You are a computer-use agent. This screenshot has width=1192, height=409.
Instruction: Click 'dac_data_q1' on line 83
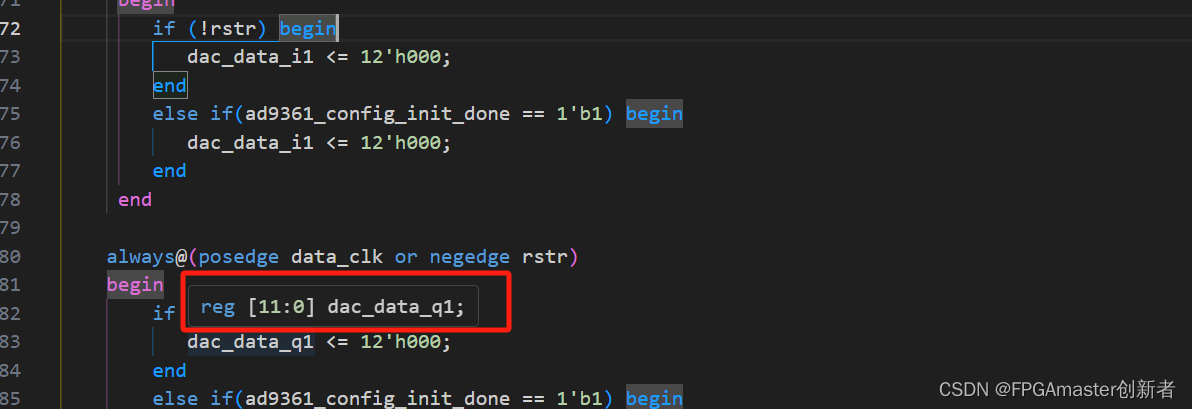click(250, 342)
